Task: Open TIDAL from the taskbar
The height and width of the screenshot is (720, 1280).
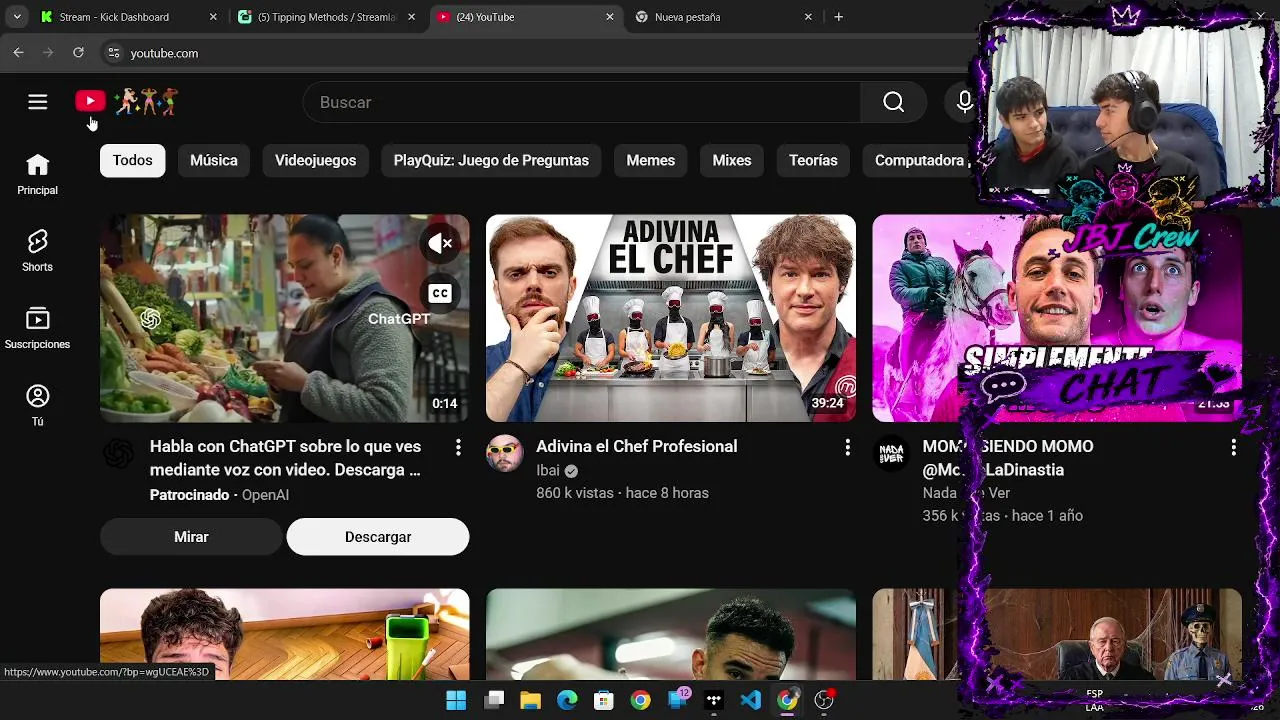Action: pyautogui.click(x=714, y=700)
